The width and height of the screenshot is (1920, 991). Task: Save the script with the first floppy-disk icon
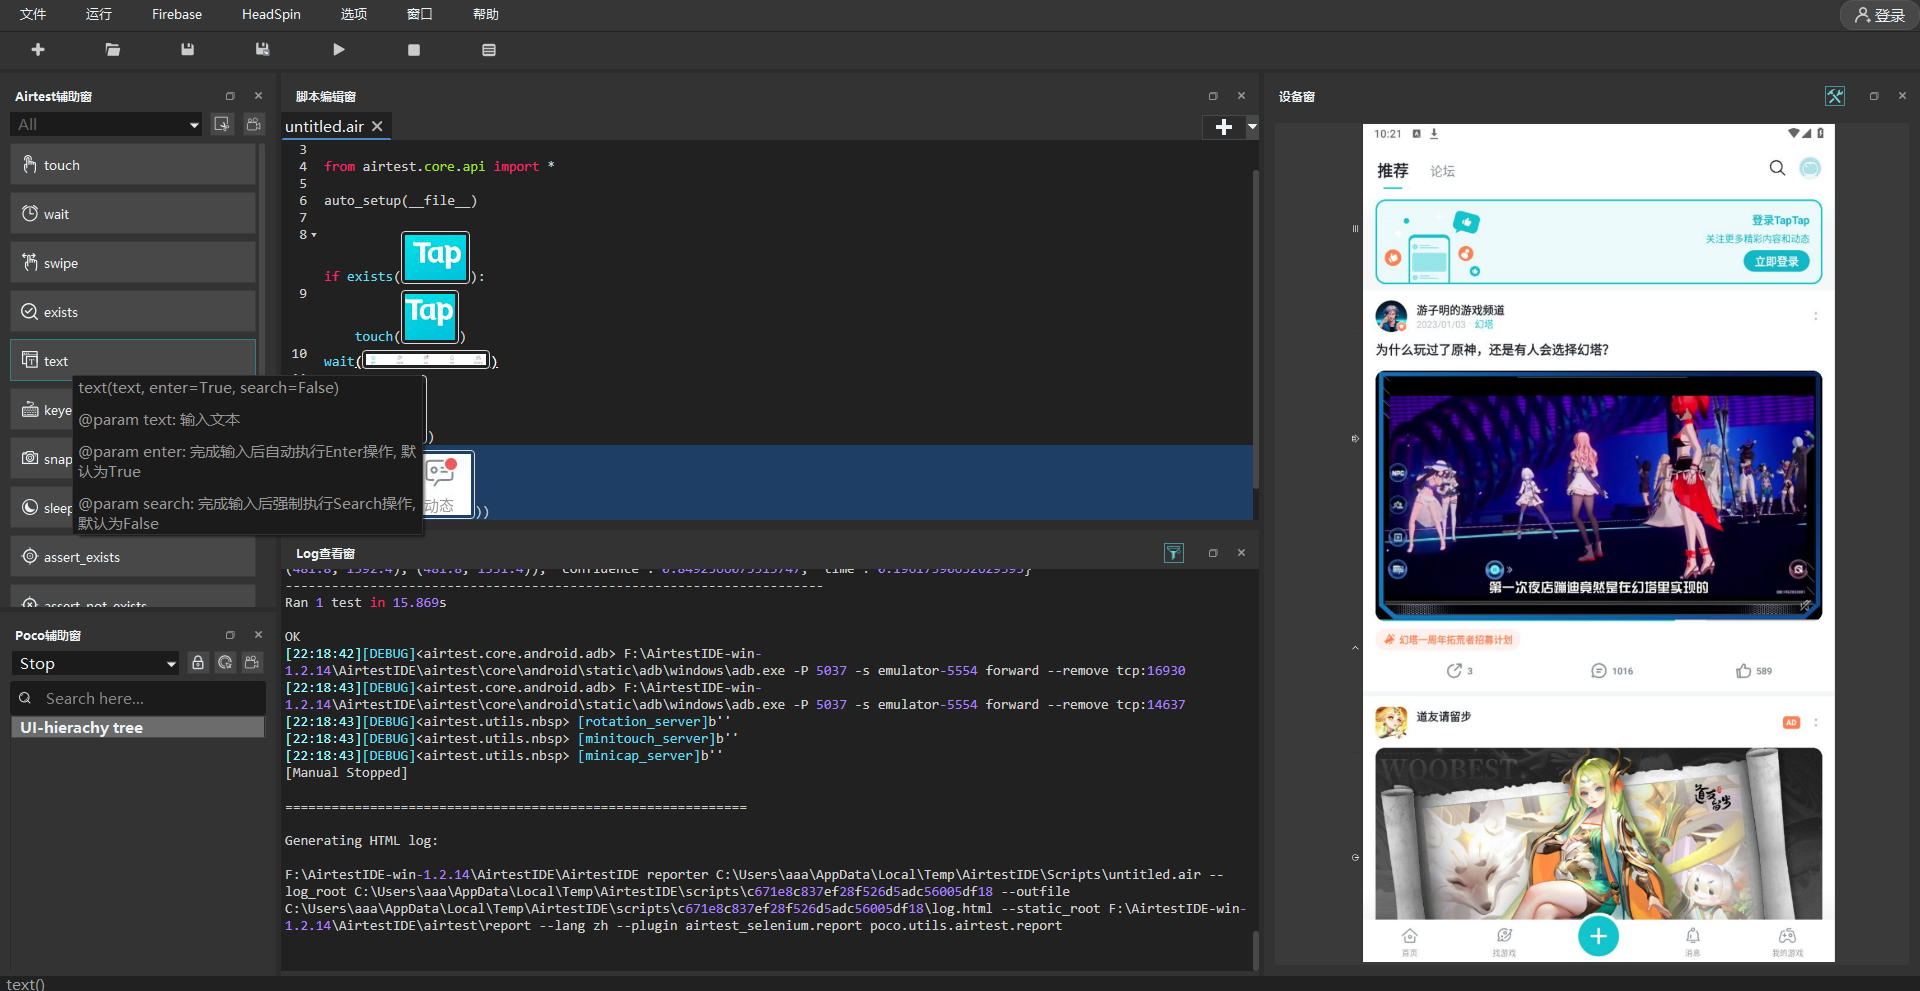(187, 49)
